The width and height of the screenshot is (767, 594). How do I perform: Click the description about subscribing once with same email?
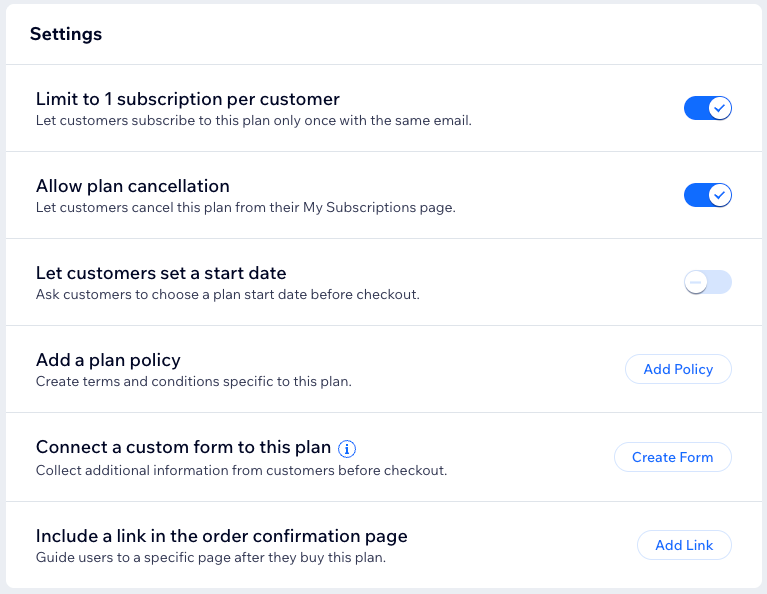point(253,121)
